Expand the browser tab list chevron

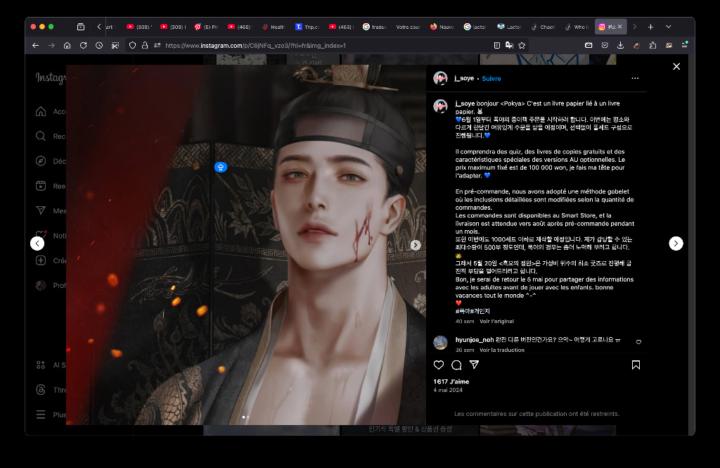pyautogui.click(x=668, y=26)
